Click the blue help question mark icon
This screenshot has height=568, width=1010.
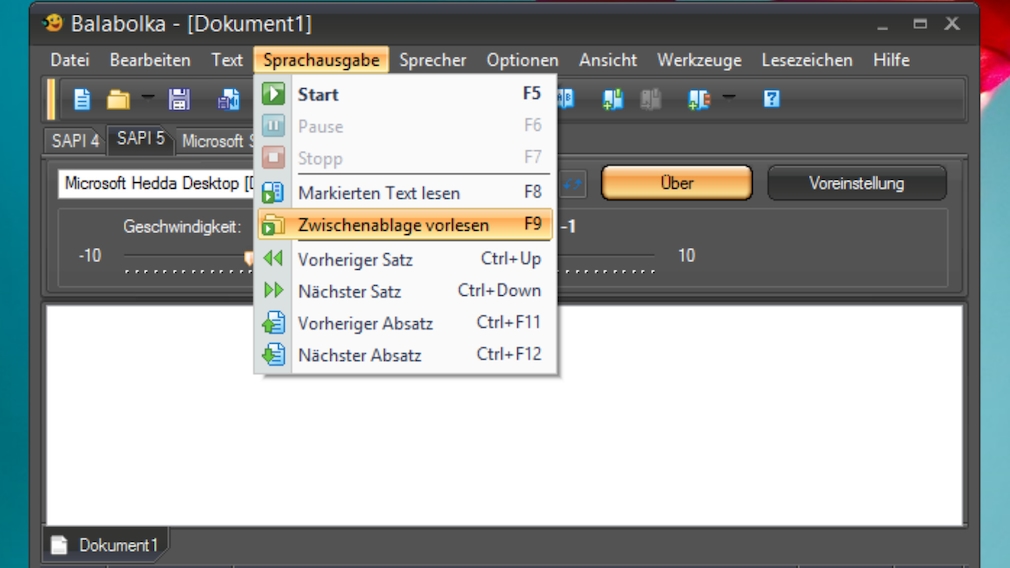(x=771, y=99)
